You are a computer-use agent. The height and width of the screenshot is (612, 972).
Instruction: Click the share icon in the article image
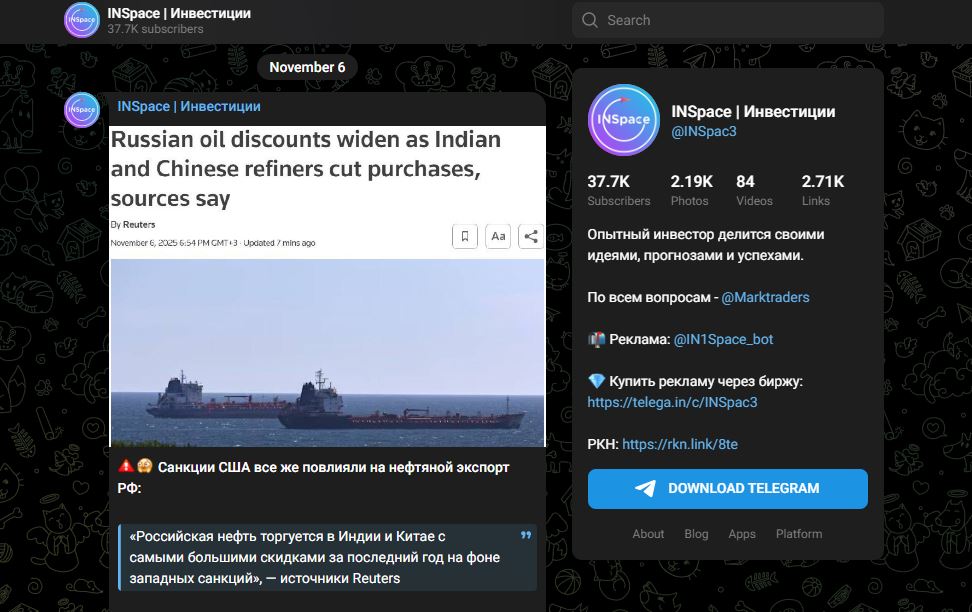pyautogui.click(x=531, y=236)
